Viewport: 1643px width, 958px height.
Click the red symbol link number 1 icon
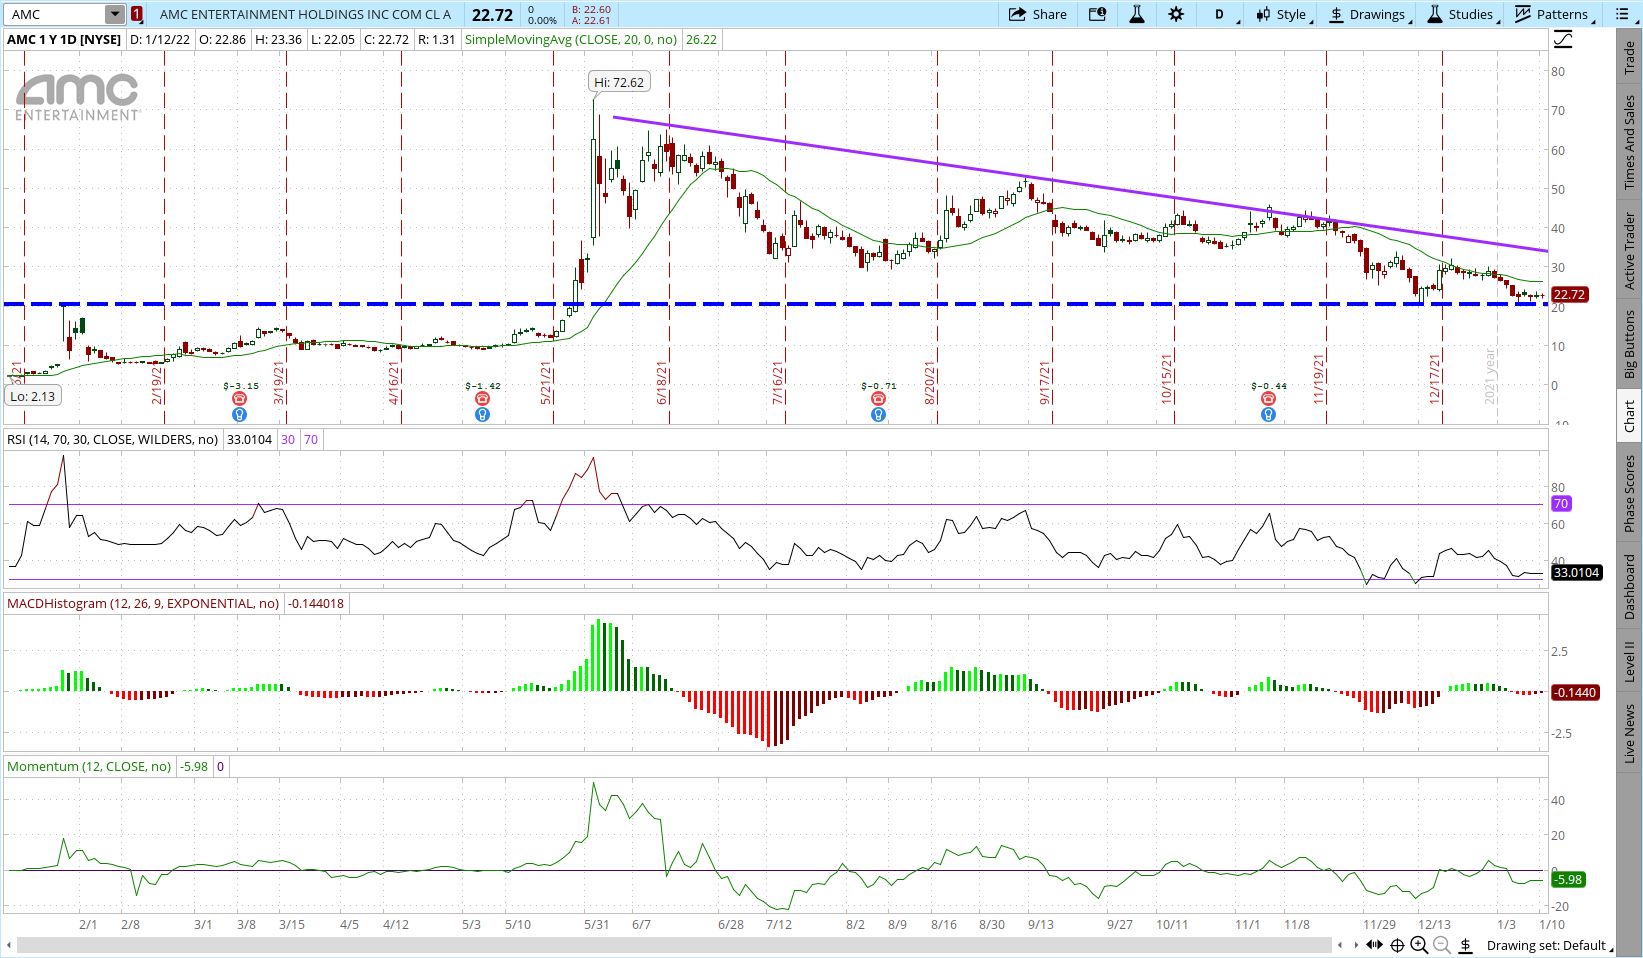pyautogui.click(x=137, y=14)
